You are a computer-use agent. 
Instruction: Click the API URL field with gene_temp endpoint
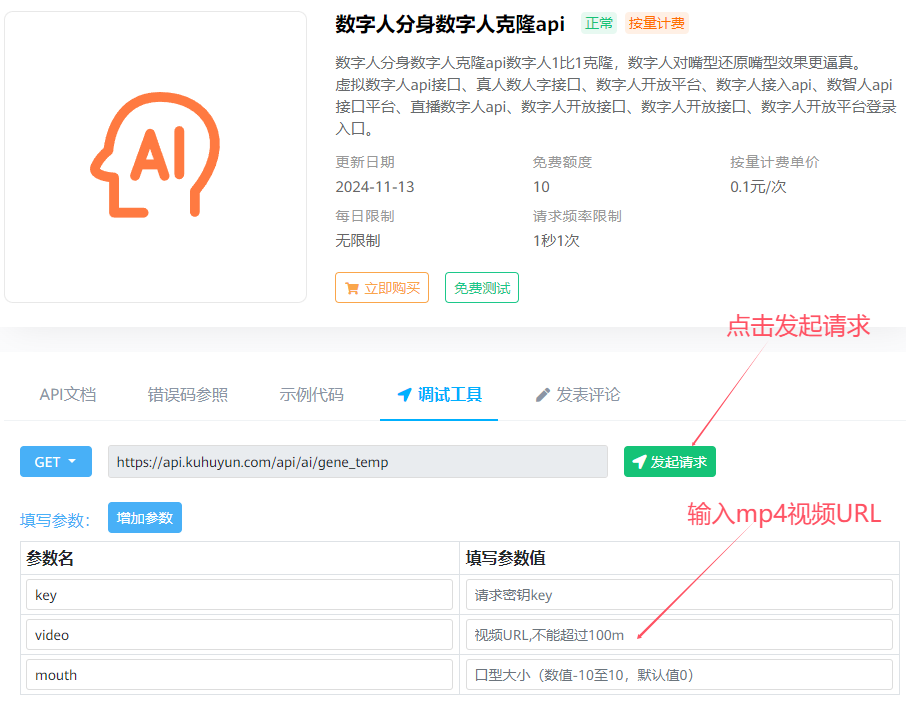357,462
